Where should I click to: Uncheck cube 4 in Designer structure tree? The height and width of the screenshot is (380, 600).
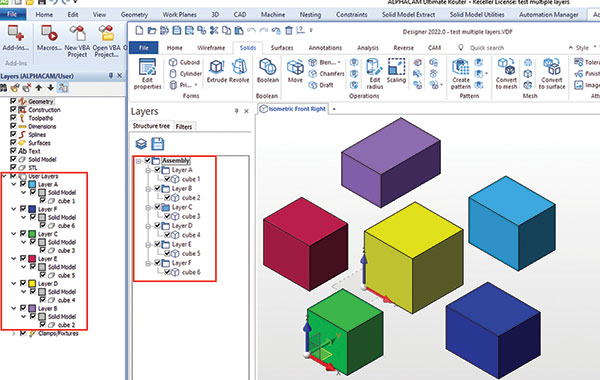[x=167, y=235]
